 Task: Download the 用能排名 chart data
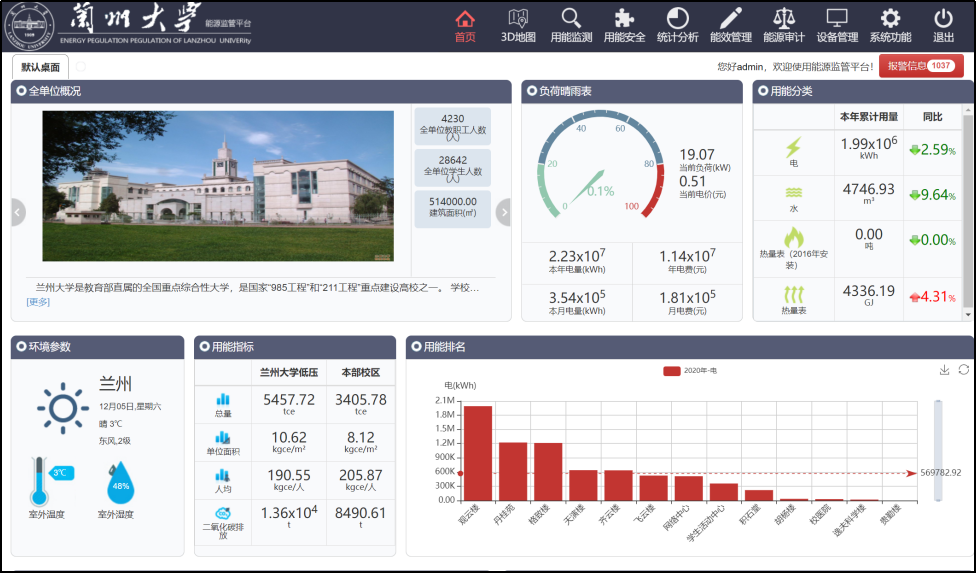click(944, 370)
